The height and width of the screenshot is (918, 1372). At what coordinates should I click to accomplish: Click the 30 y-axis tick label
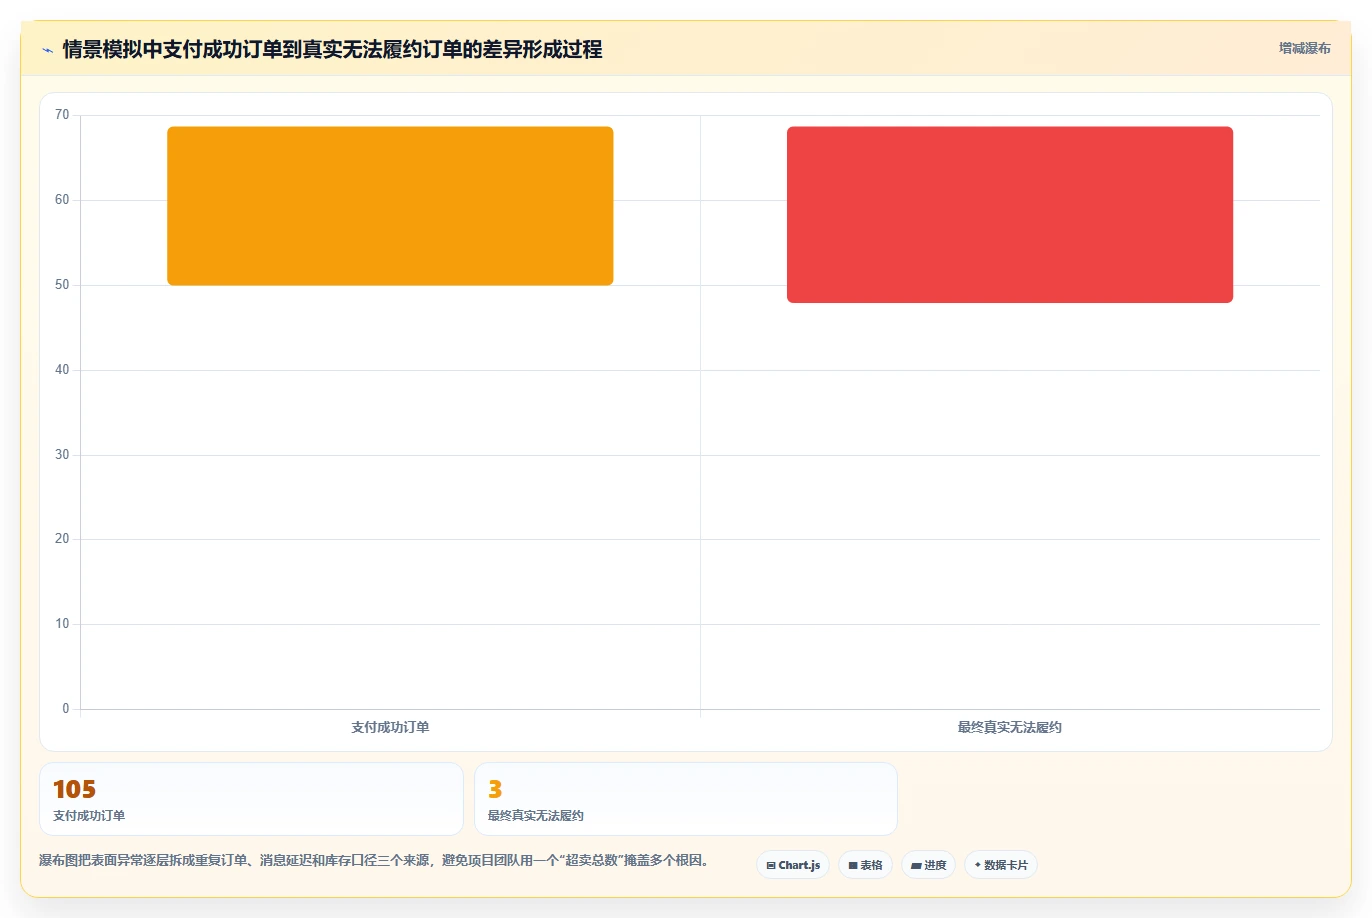click(x=62, y=455)
